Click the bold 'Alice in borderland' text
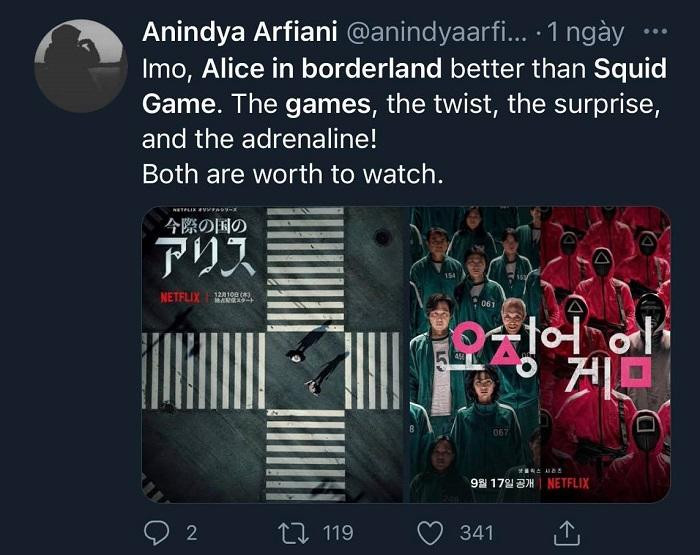This screenshot has width=700, height=555. coord(321,69)
